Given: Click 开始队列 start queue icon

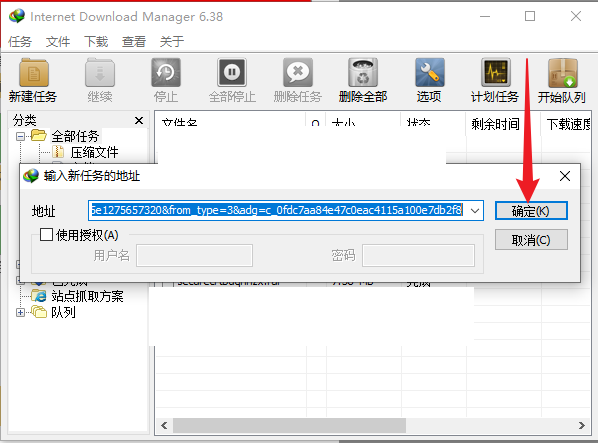Looking at the screenshot, I should pyautogui.click(x=562, y=72).
